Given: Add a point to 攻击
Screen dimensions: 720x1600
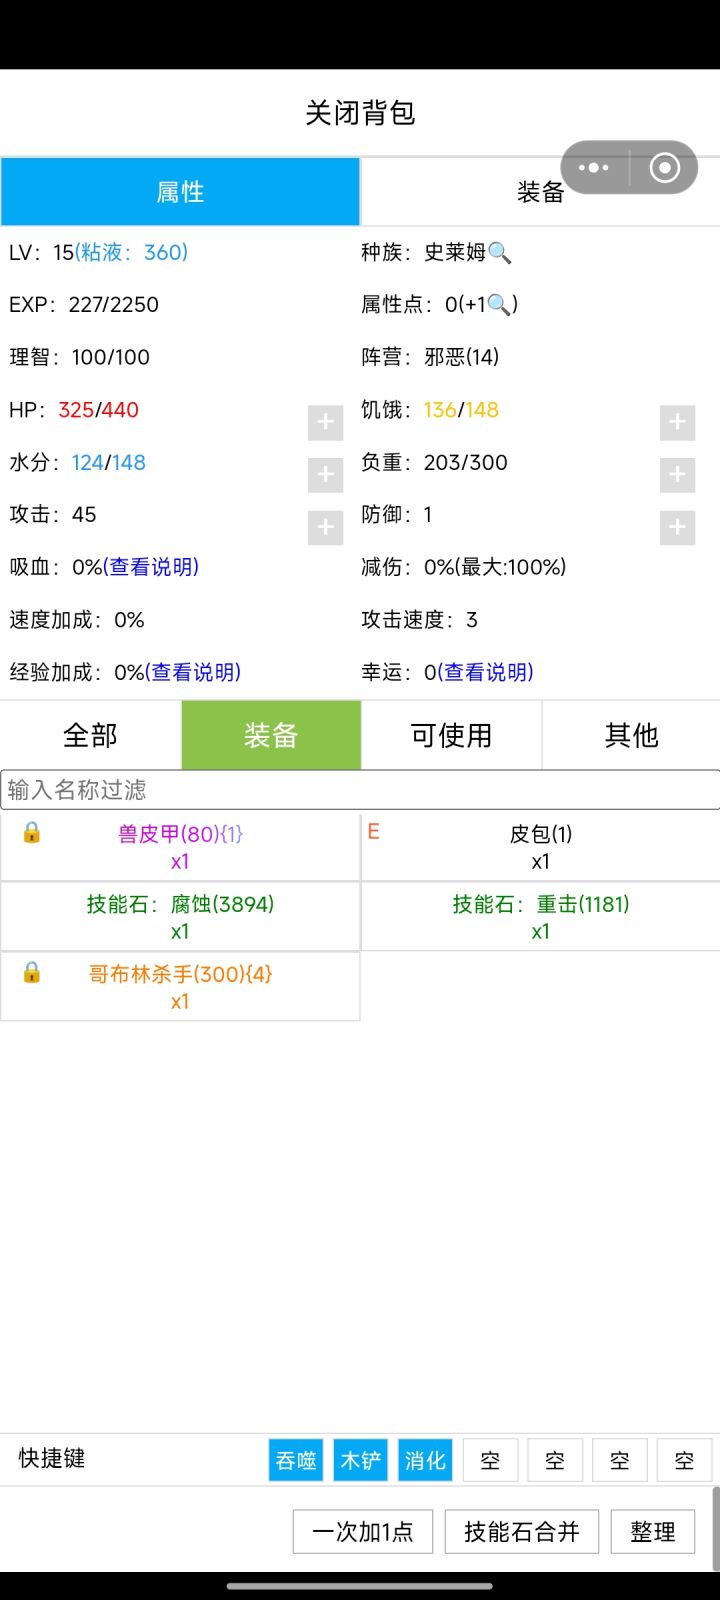Looking at the screenshot, I should pos(325,527).
